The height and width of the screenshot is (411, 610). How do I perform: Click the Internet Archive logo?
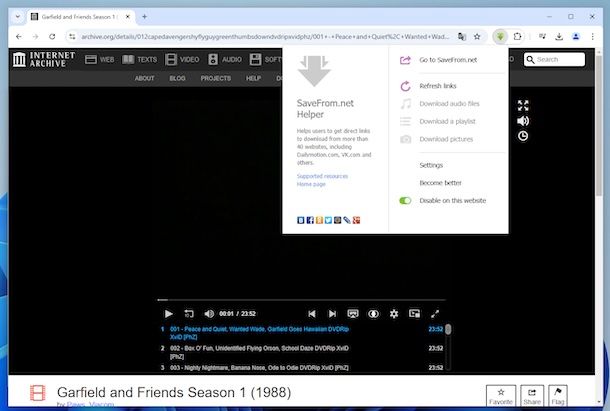pos(44,59)
